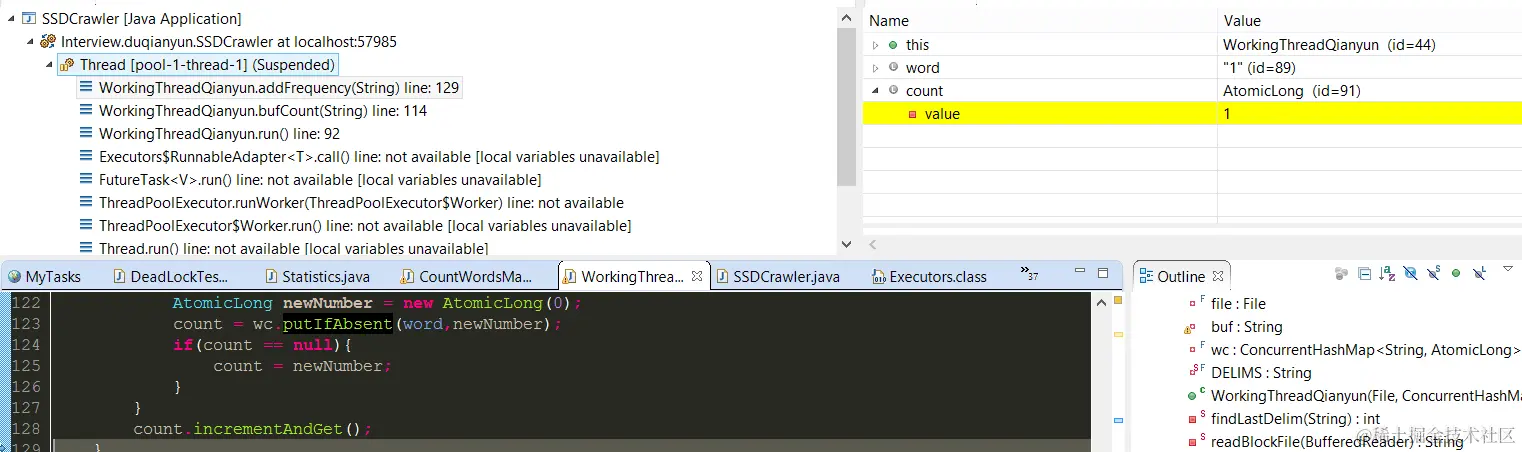Viewport: 1522px width, 452px height.
Task: Select findLastDelim(String) : int in Outline
Action: tap(1295, 418)
